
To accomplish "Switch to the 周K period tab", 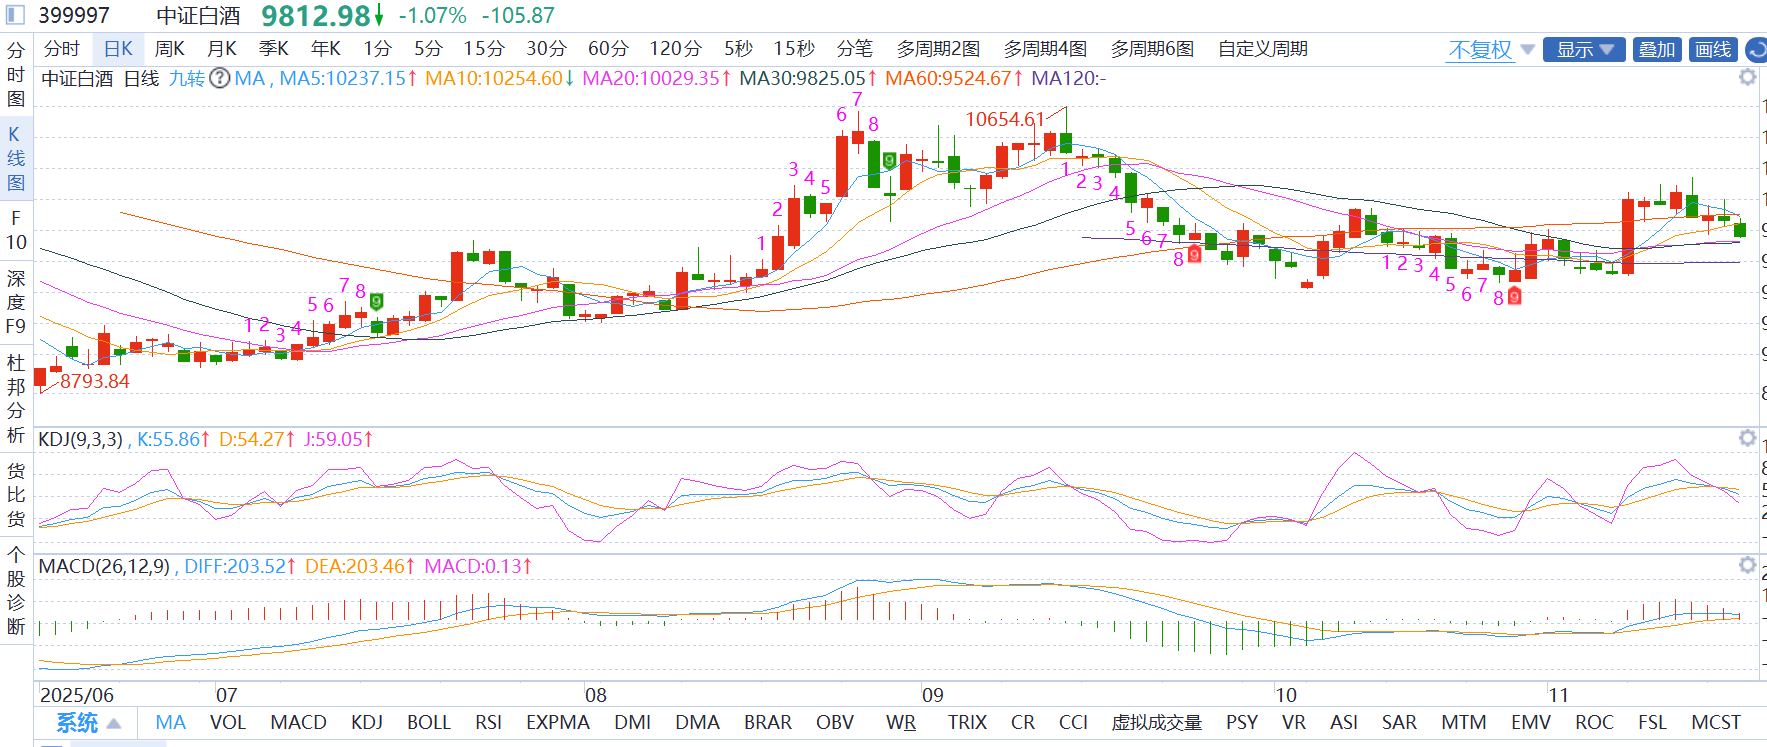I will coord(170,49).
